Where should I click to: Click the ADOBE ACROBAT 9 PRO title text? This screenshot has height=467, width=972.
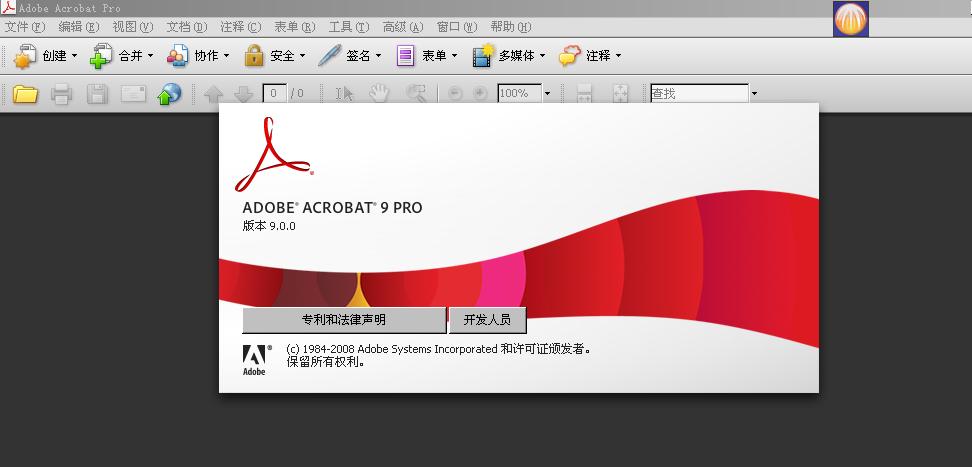[x=332, y=208]
